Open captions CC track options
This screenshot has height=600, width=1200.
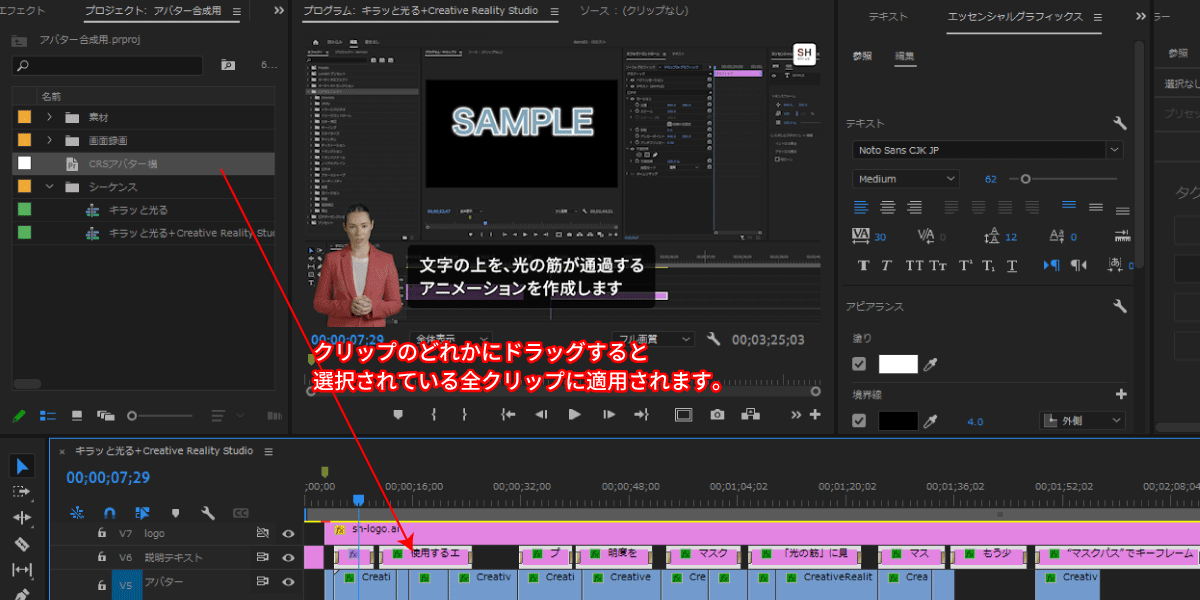pos(240,513)
